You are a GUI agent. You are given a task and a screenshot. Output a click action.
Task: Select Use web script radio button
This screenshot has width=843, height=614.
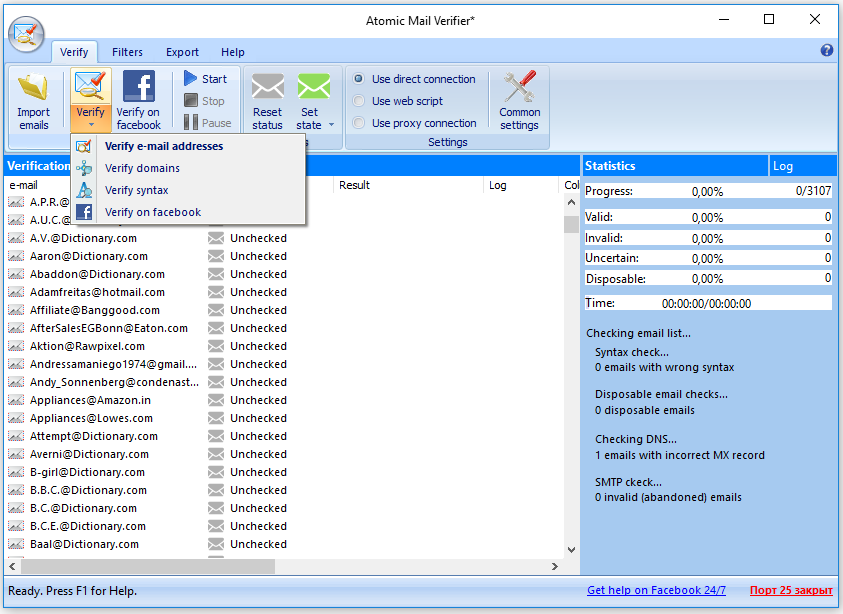(x=359, y=101)
